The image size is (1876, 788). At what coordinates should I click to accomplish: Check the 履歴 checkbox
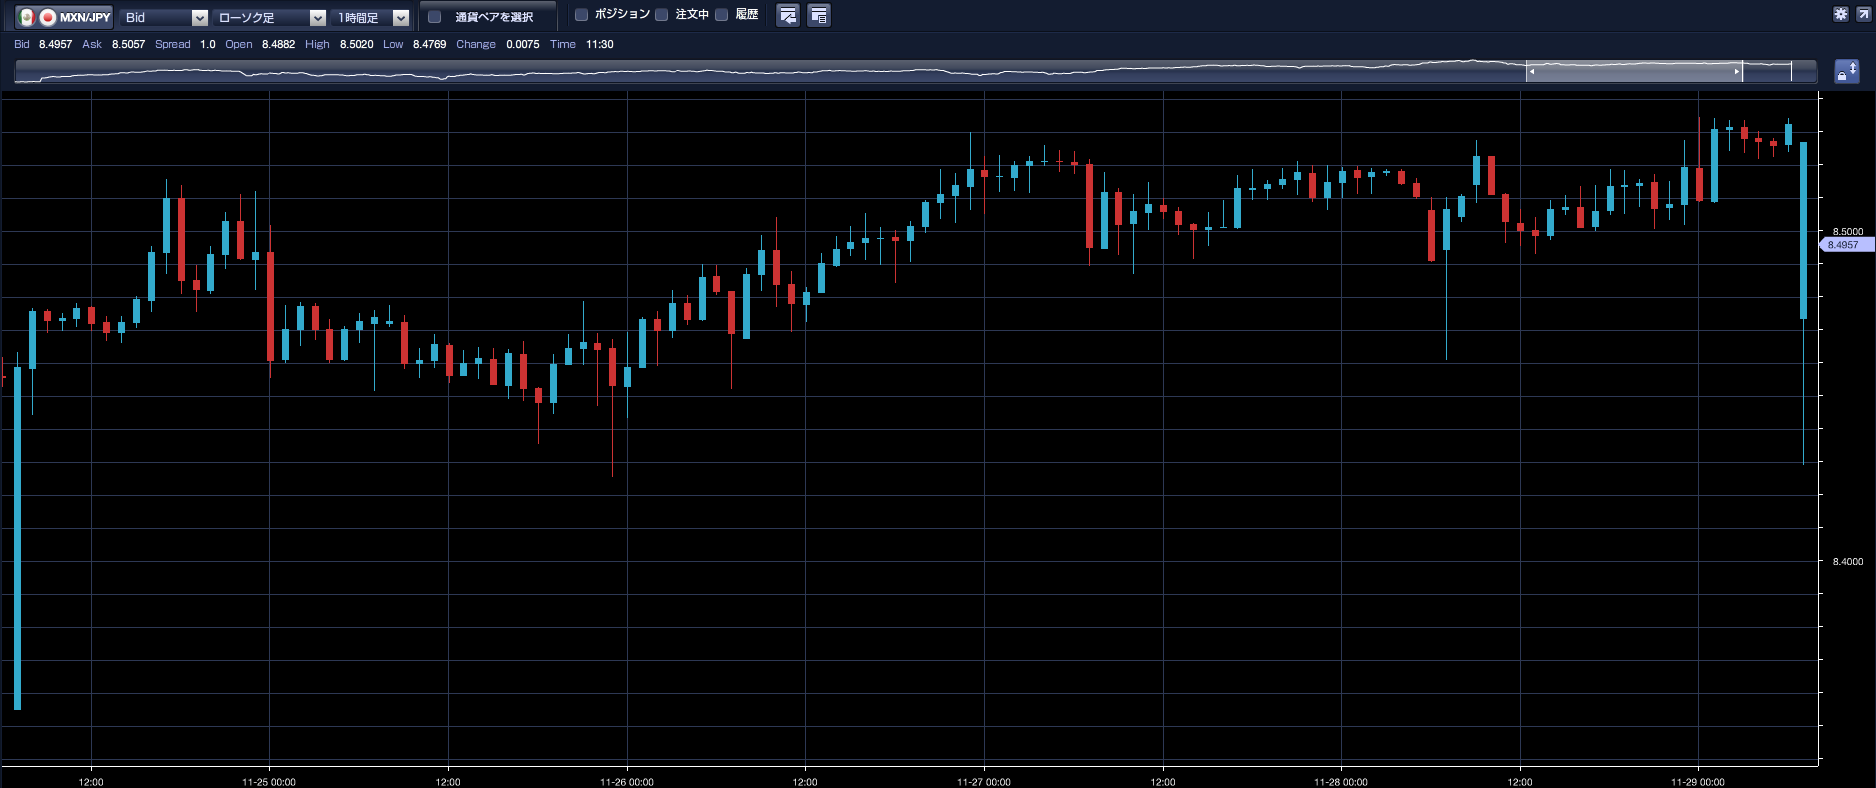pos(722,15)
